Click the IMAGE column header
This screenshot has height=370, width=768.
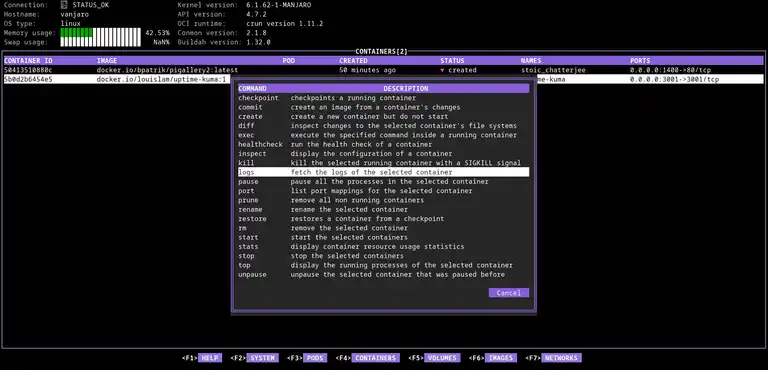107,61
